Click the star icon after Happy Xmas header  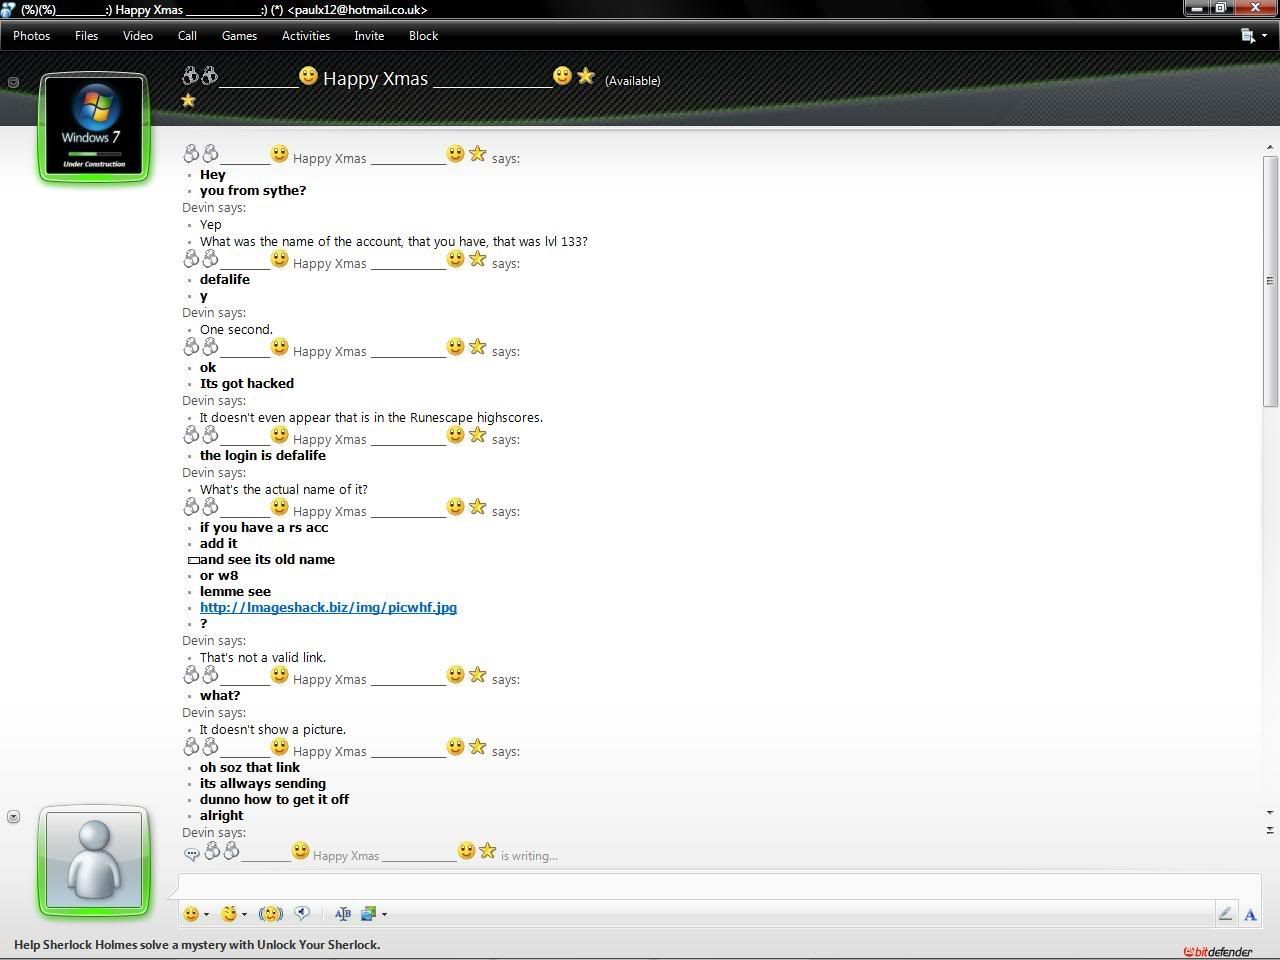pos(586,76)
